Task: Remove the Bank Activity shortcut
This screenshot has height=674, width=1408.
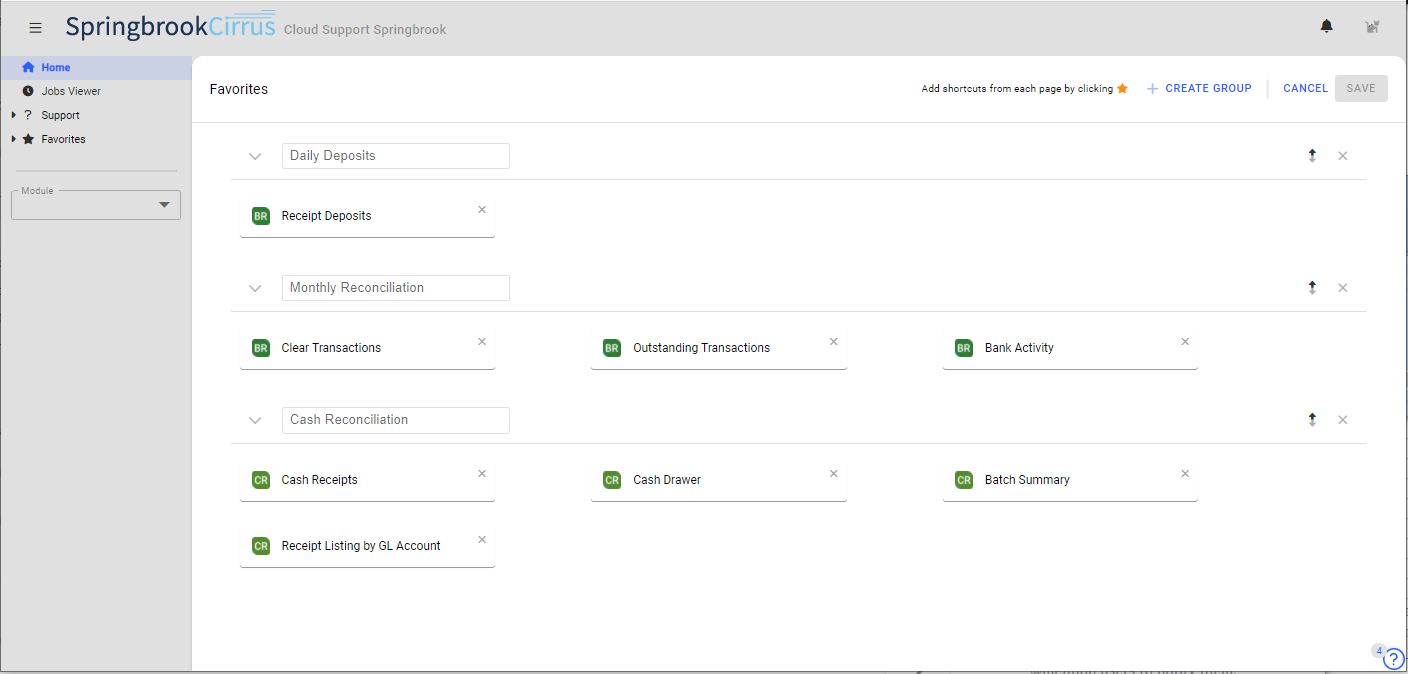Action: tap(1185, 342)
